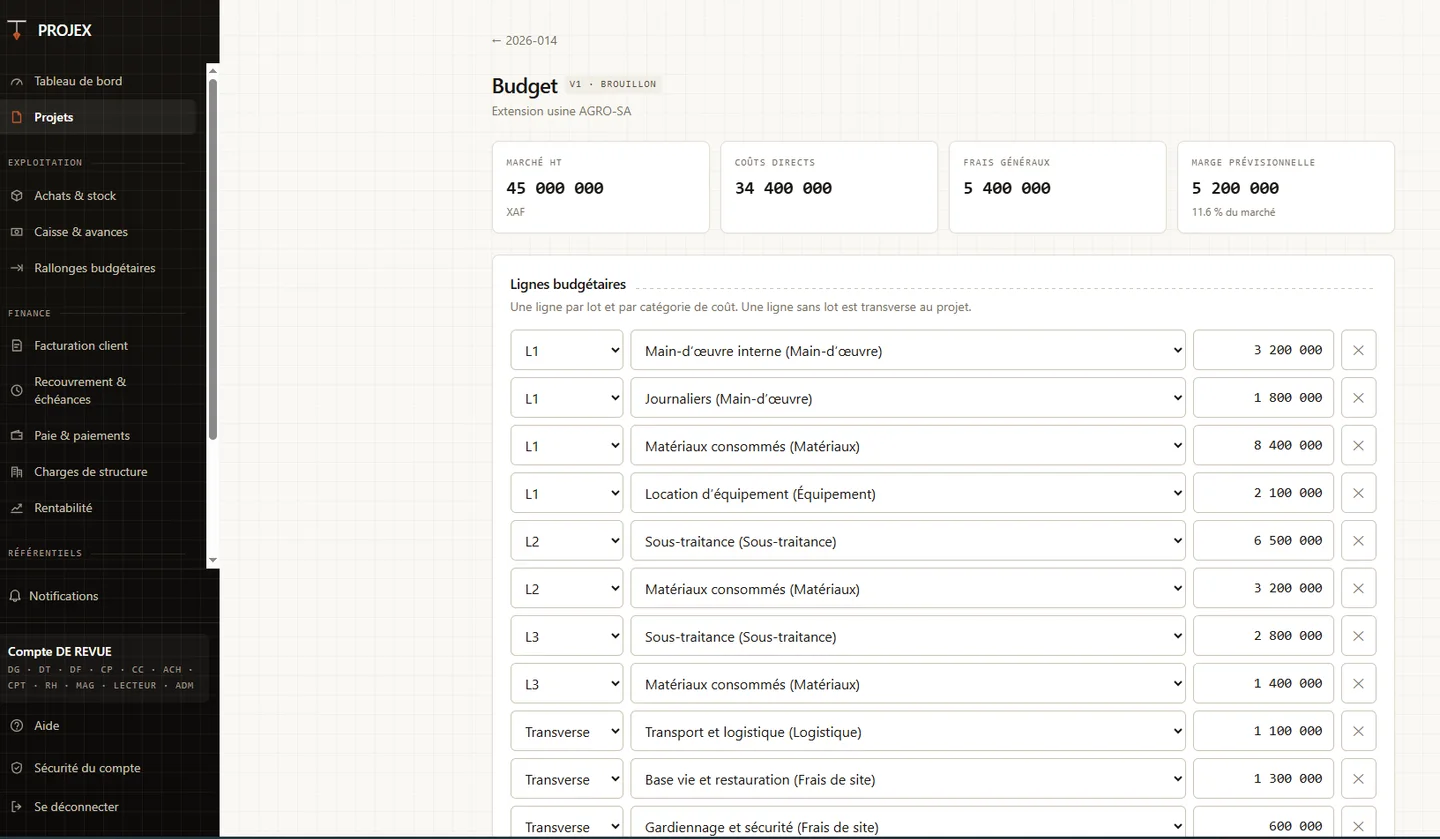
Task: Click the Se déconnecter exit icon
Action: pyautogui.click(x=16, y=807)
